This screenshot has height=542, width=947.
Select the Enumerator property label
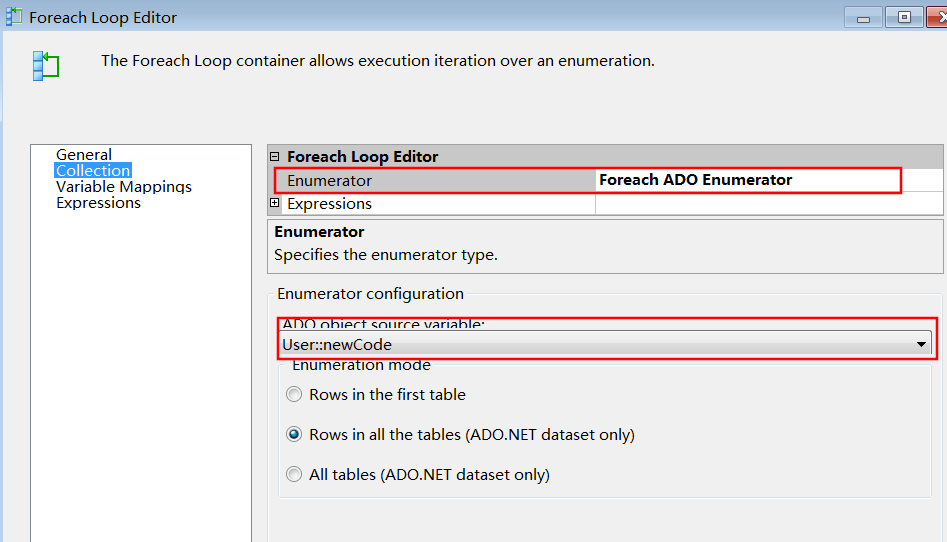[329, 181]
